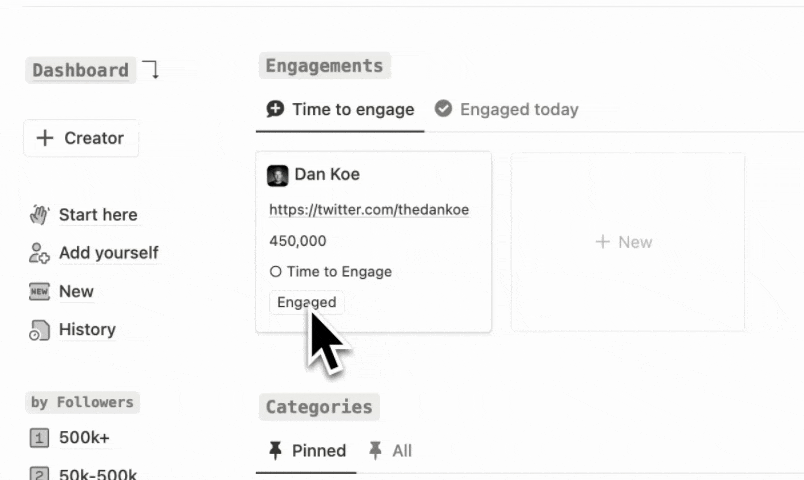Click the NEW badge icon in sidebar
Screen dimensions: 804x480
(x=39, y=291)
